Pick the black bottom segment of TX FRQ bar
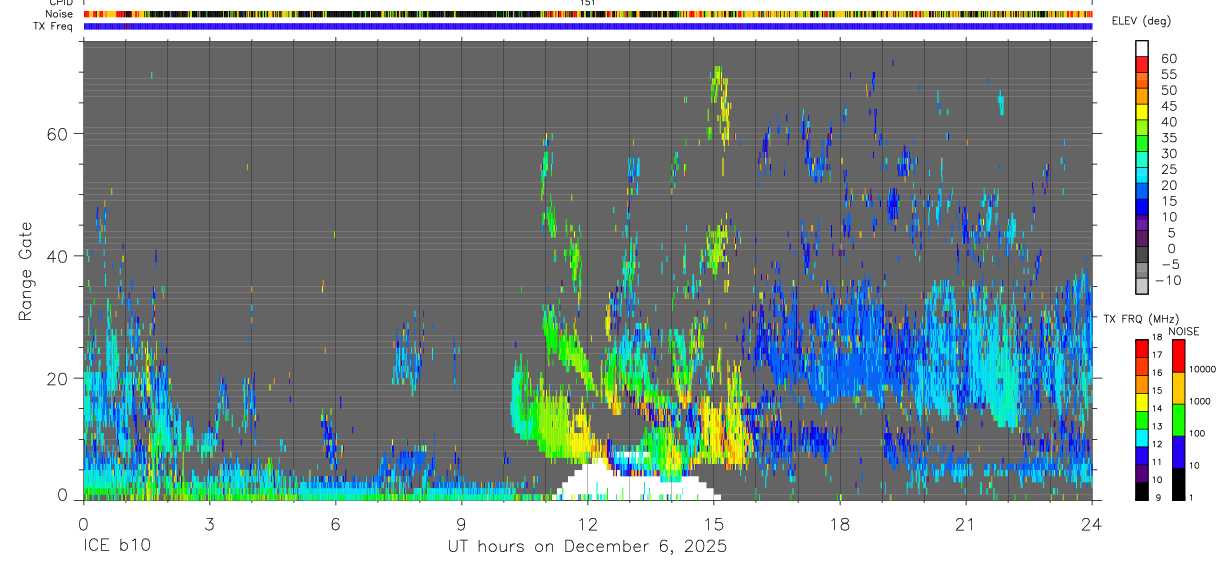The width and height of the screenshot is (1228, 567). pyautogui.click(x=1142, y=491)
